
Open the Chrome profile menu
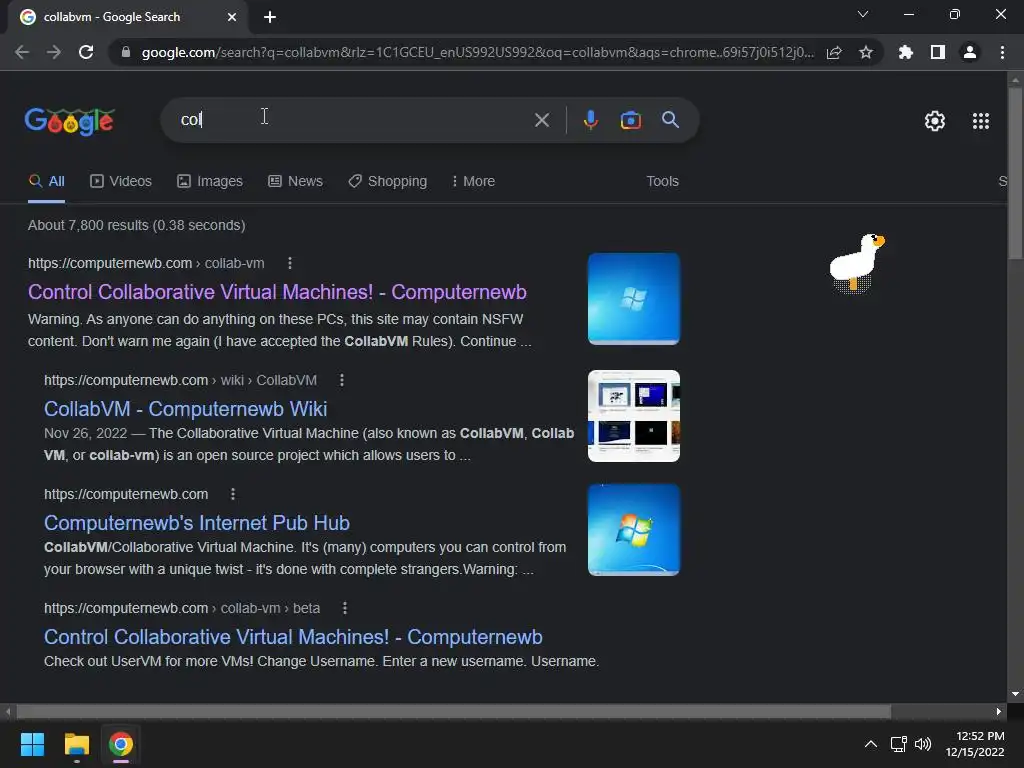coord(970,52)
